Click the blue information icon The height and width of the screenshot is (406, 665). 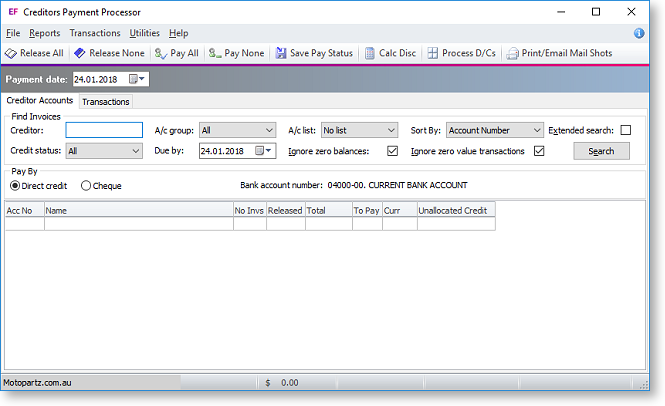[x=639, y=33]
